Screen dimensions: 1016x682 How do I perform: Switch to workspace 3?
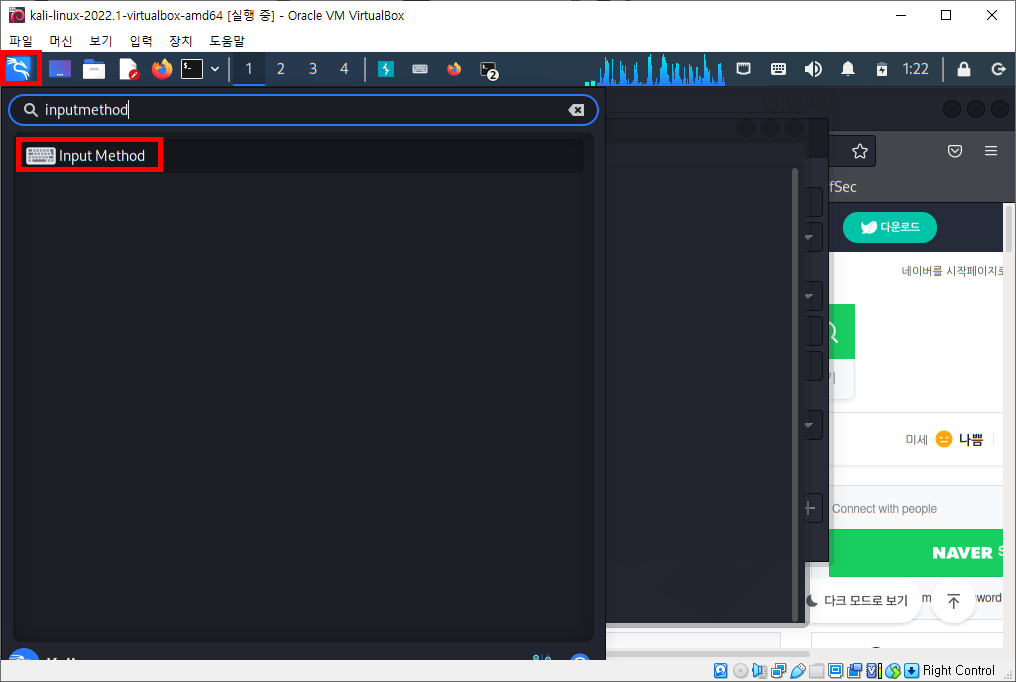[x=312, y=69]
